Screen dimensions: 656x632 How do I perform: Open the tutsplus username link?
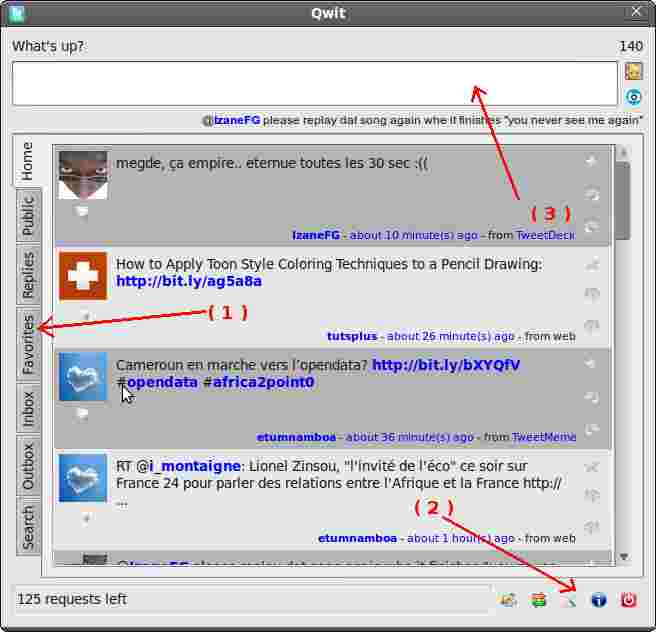coord(352,336)
